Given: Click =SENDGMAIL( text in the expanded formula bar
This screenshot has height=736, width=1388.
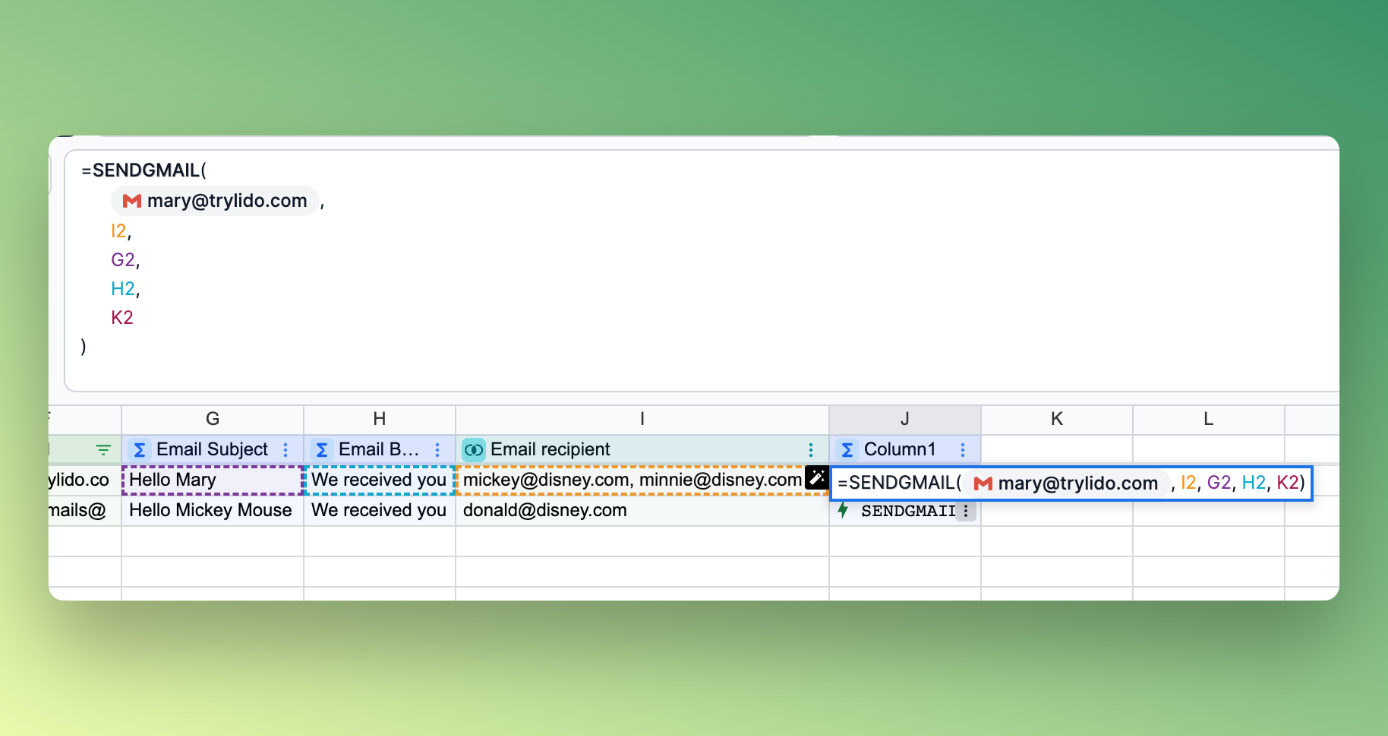Looking at the screenshot, I should pyautogui.click(x=144, y=171).
